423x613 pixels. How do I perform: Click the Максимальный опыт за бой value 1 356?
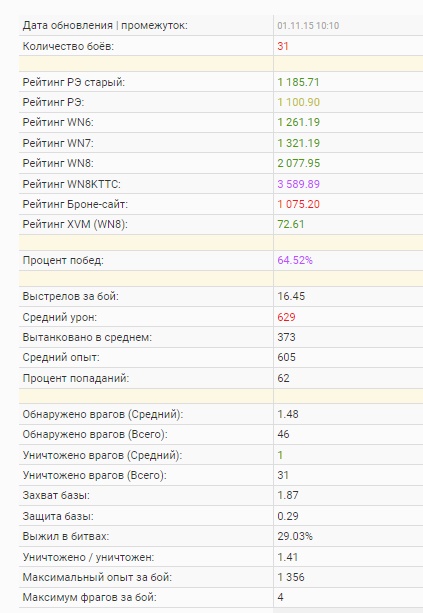[x=290, y=577]
